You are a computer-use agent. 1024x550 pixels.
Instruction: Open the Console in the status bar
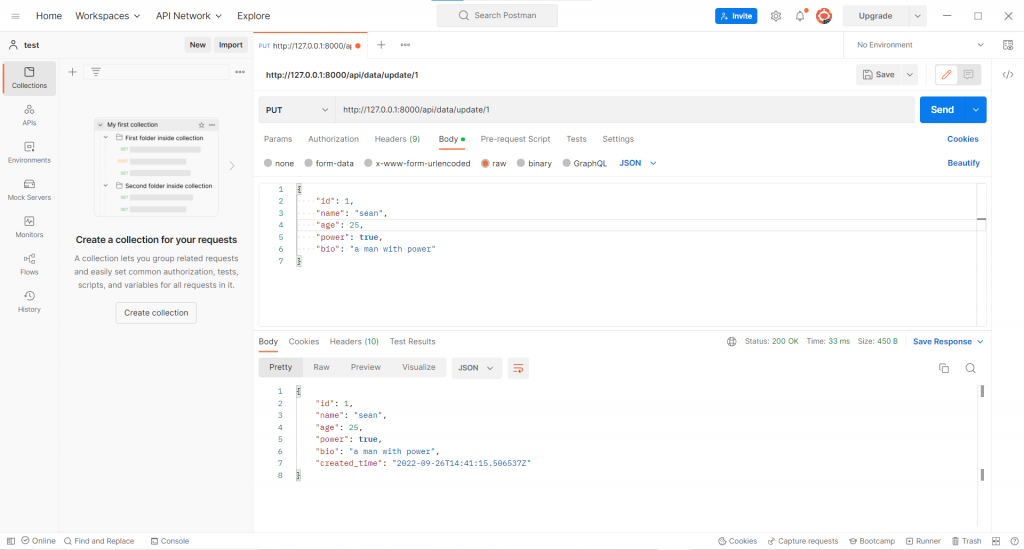170,541
